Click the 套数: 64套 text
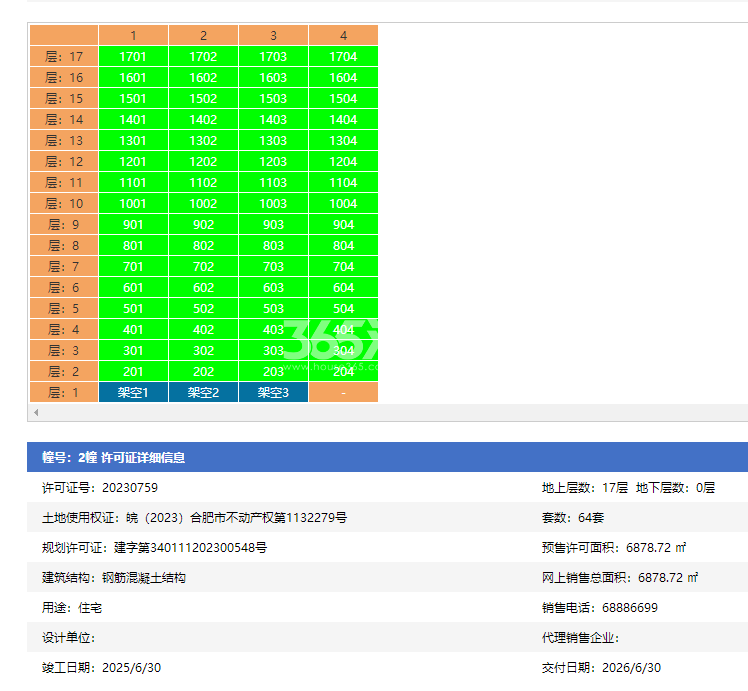This screenshot has height=691, width=748. click(573, 517)
